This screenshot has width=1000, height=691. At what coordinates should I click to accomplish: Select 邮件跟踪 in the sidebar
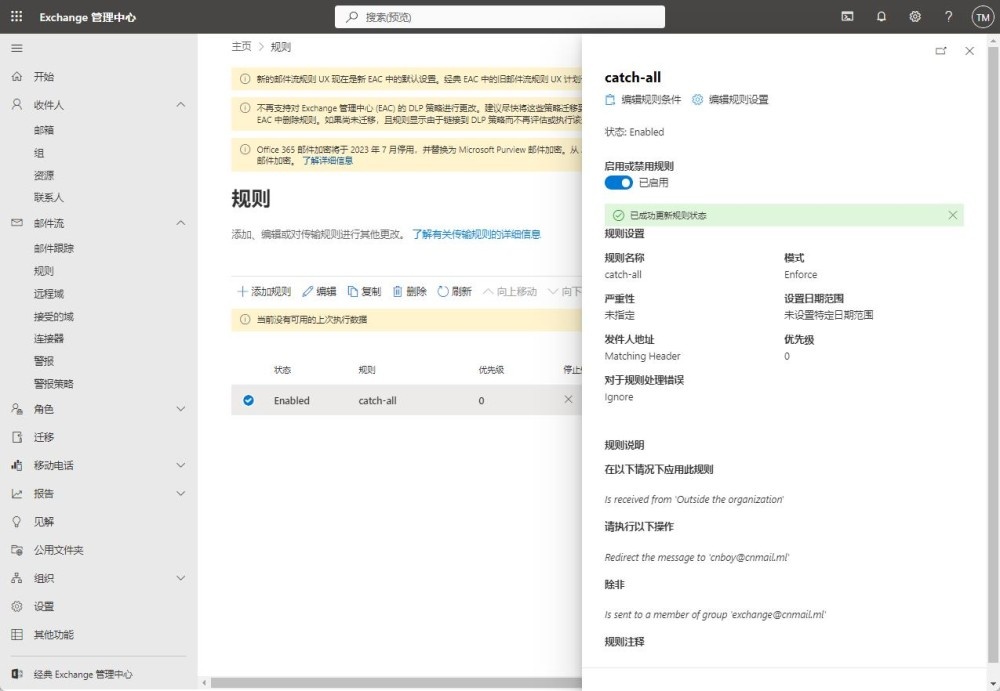[54, 248]
